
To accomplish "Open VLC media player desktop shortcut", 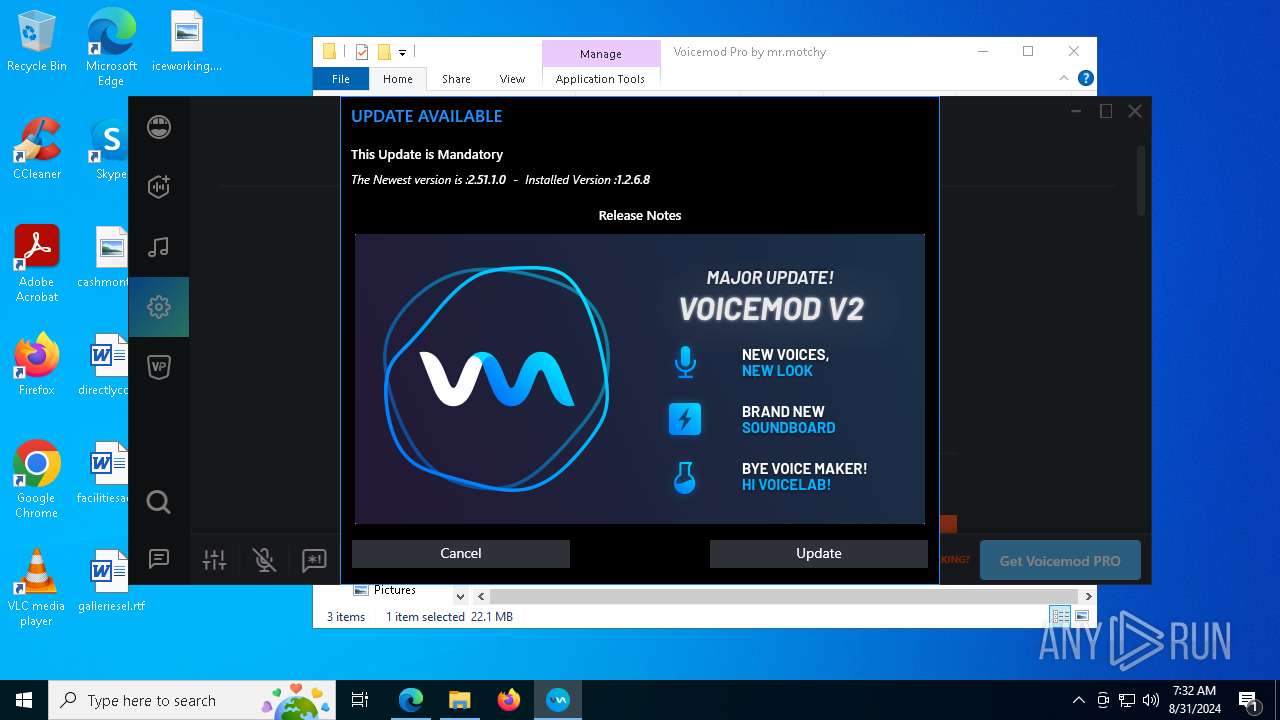I will [37, 587].
